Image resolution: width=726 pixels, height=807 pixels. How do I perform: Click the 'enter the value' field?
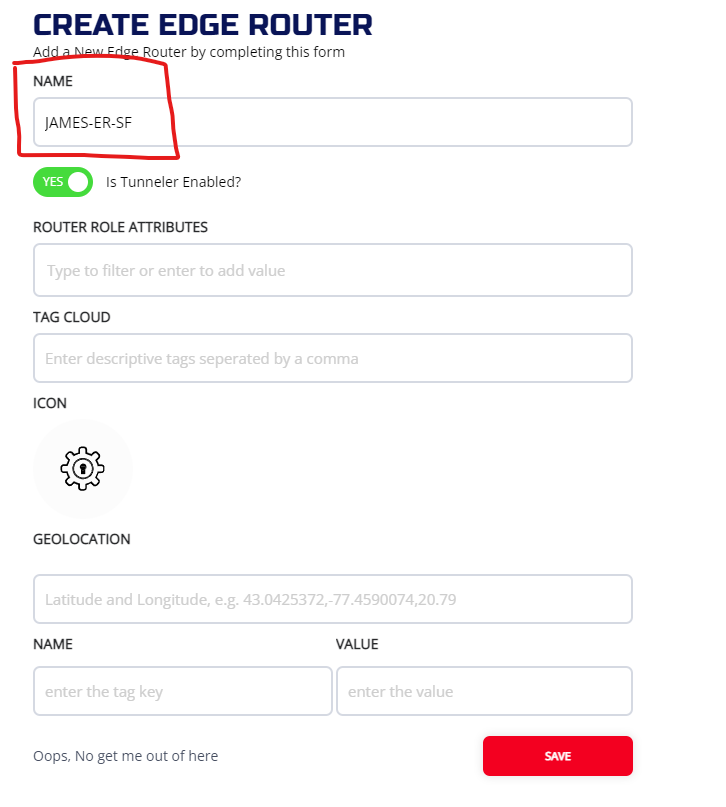click(x=484, y=691)
